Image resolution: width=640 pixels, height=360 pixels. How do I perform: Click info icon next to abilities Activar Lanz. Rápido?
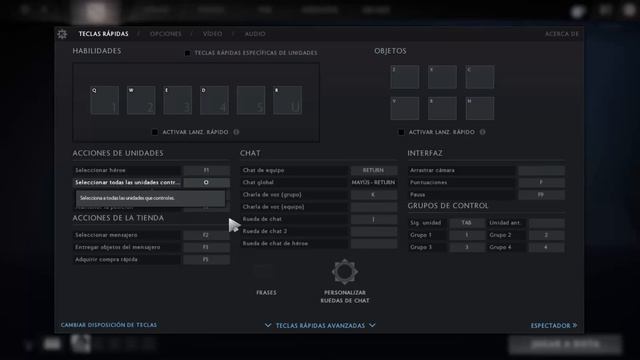click(x=236, y=132)
